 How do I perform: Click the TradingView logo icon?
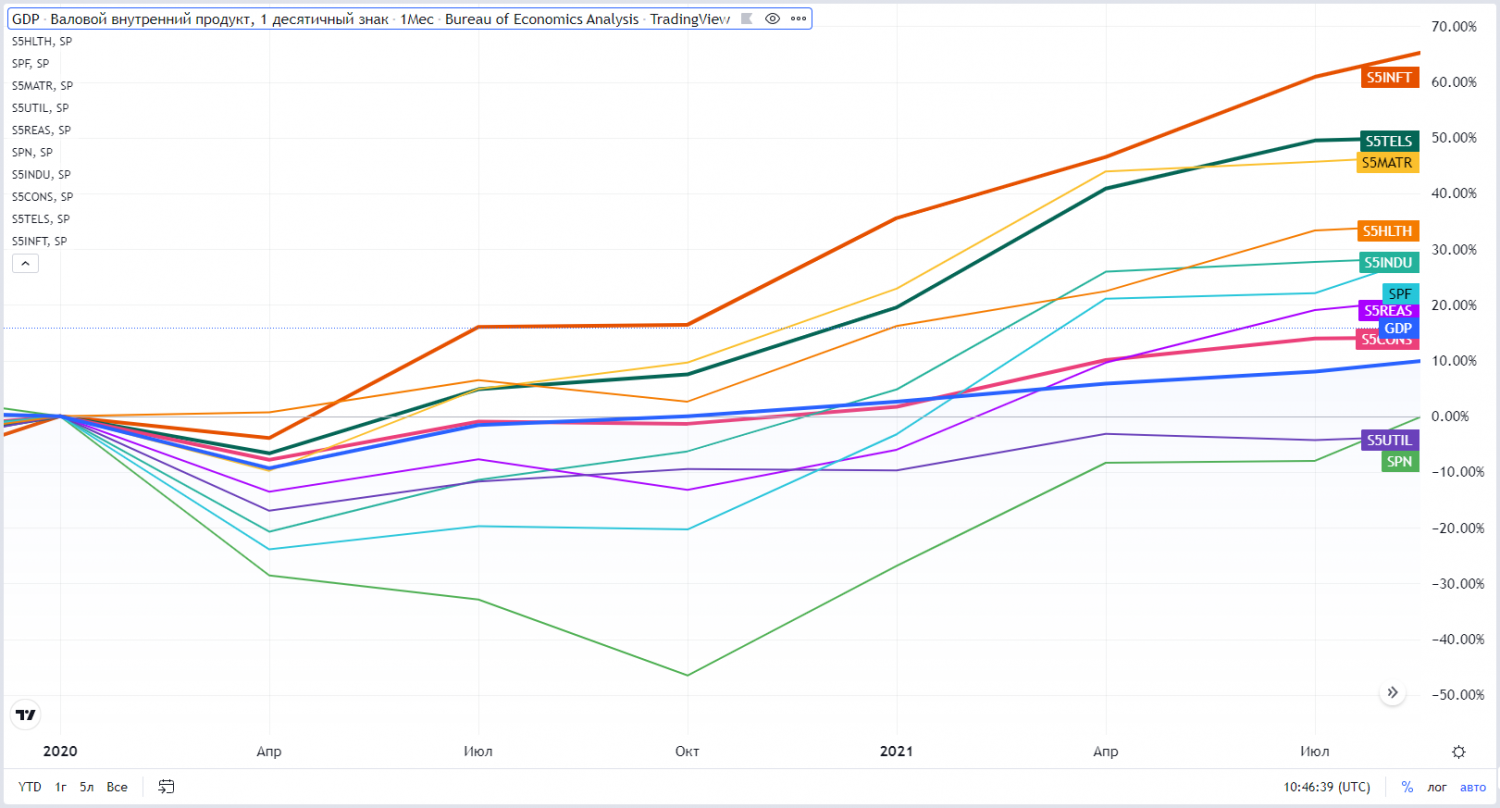click(x=26, y=715)
